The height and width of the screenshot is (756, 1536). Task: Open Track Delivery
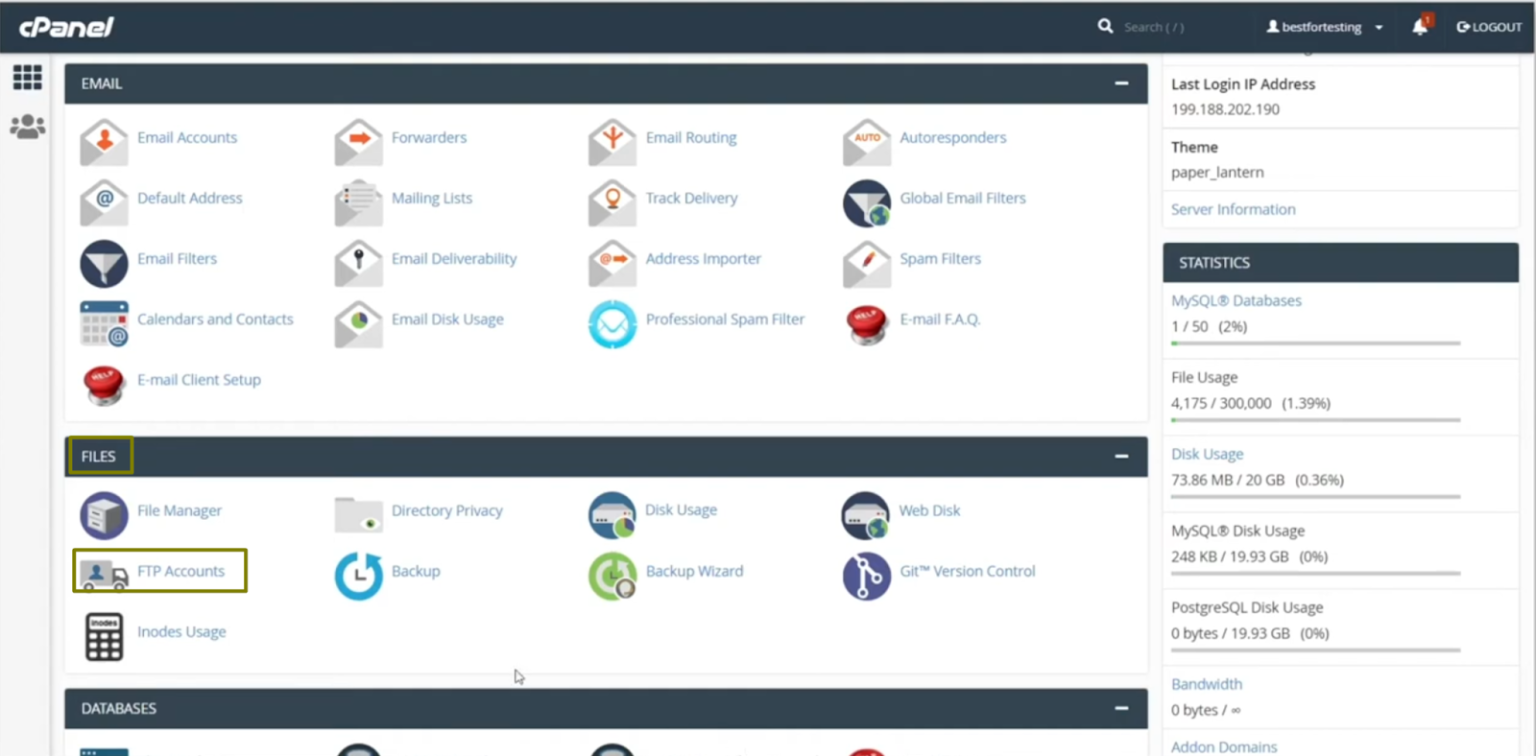(x=691, y=198)
